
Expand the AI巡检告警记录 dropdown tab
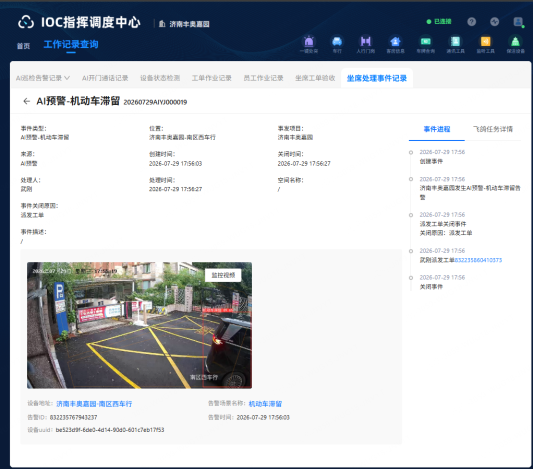click(43, 78)
